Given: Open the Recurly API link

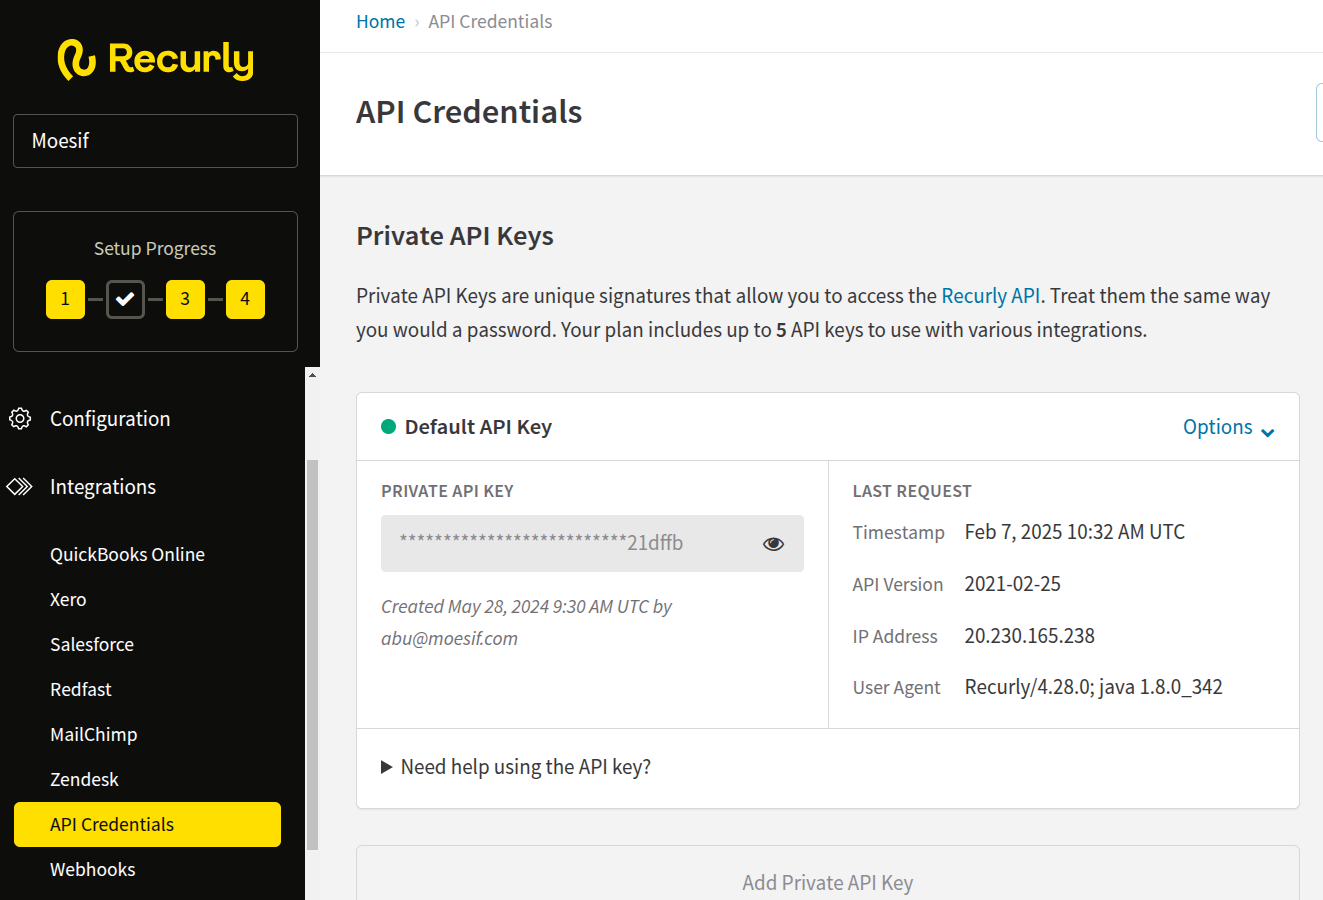Looking at the screenshot, I should (x=990, y=296).
